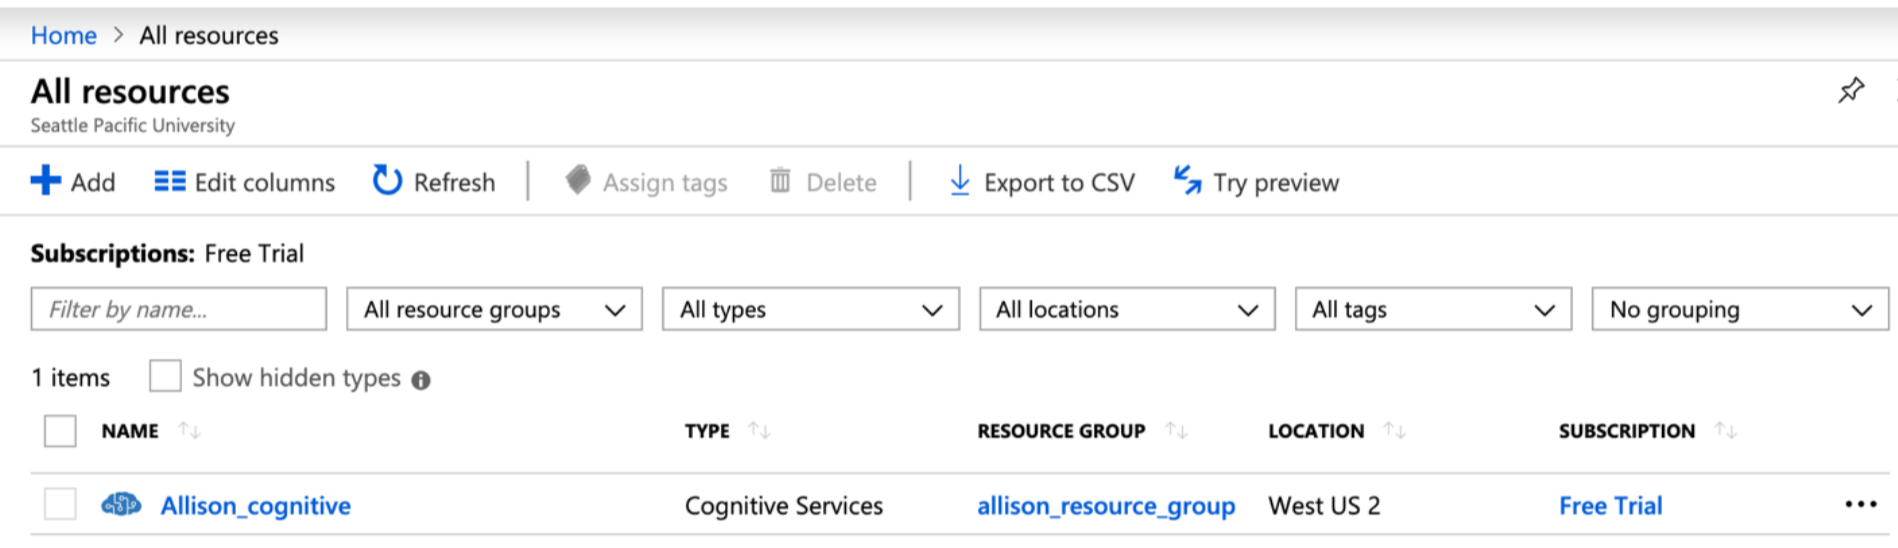Screen dimensions: 1898x548
Task: Open the No grouping dropdown
Action: pyautogui.click(x=1740, y=309)
